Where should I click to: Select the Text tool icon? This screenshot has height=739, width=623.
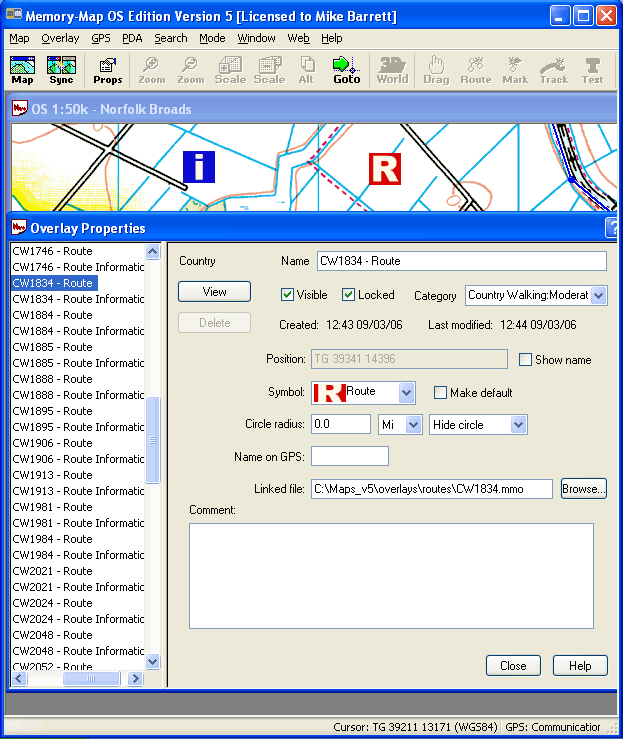pos(592,70)
